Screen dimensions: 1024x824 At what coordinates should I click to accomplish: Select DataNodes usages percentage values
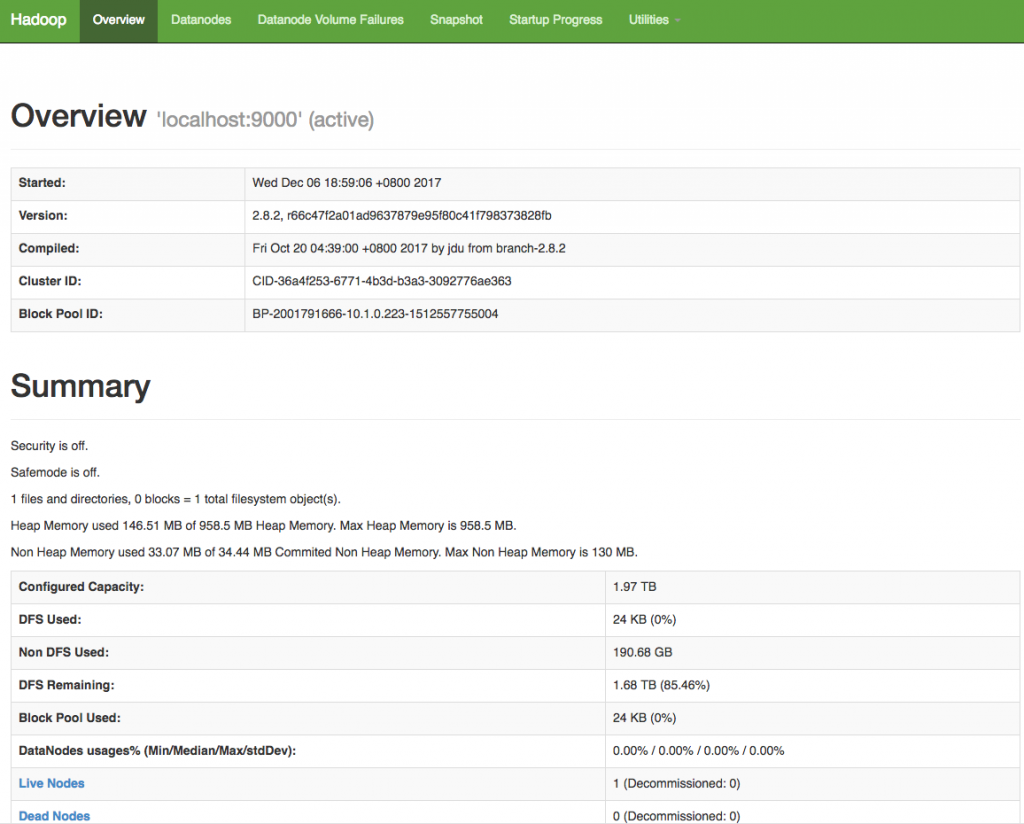pos(698,751)
